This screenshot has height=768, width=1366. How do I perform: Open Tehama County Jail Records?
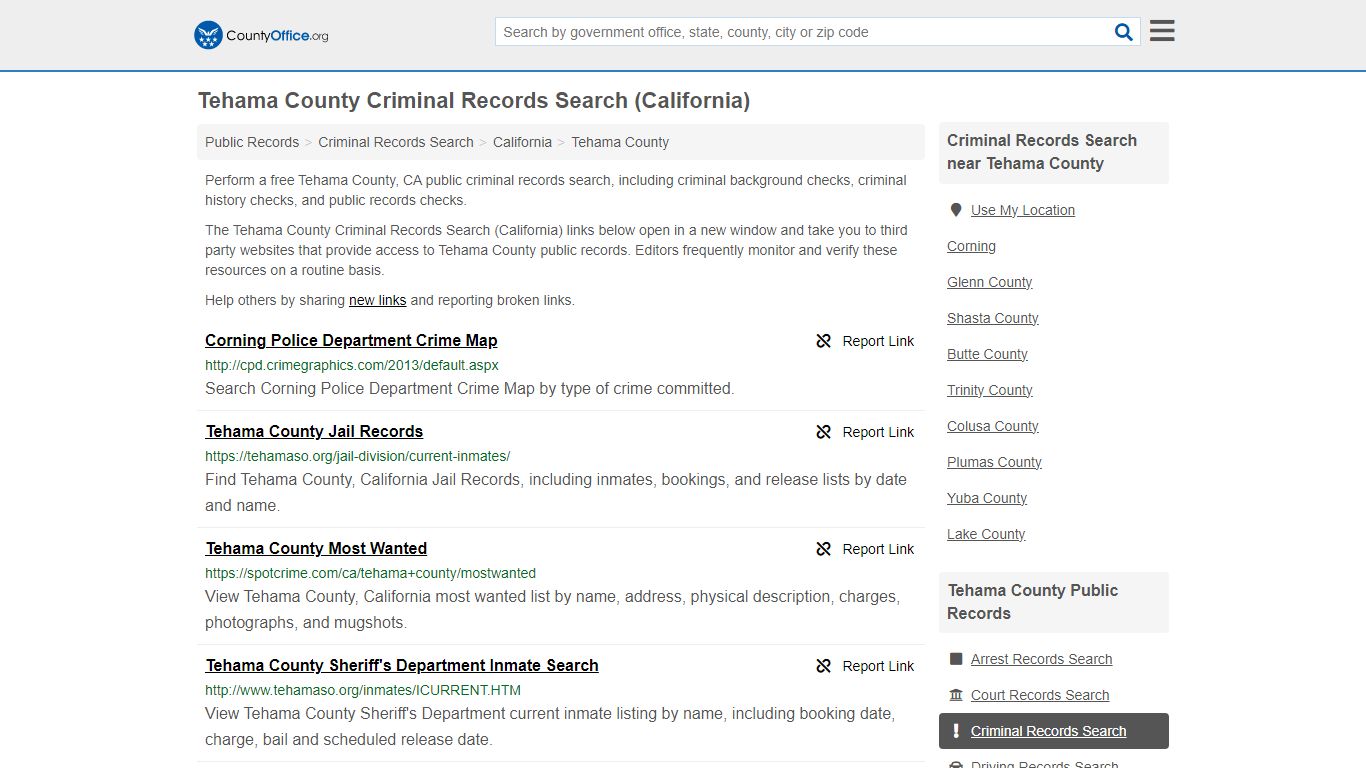(314, 431)
